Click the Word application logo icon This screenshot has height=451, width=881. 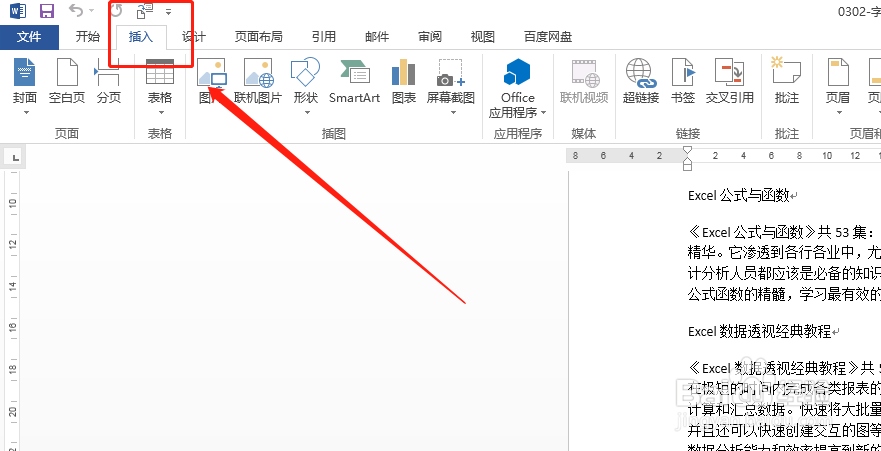pos(18,11)
